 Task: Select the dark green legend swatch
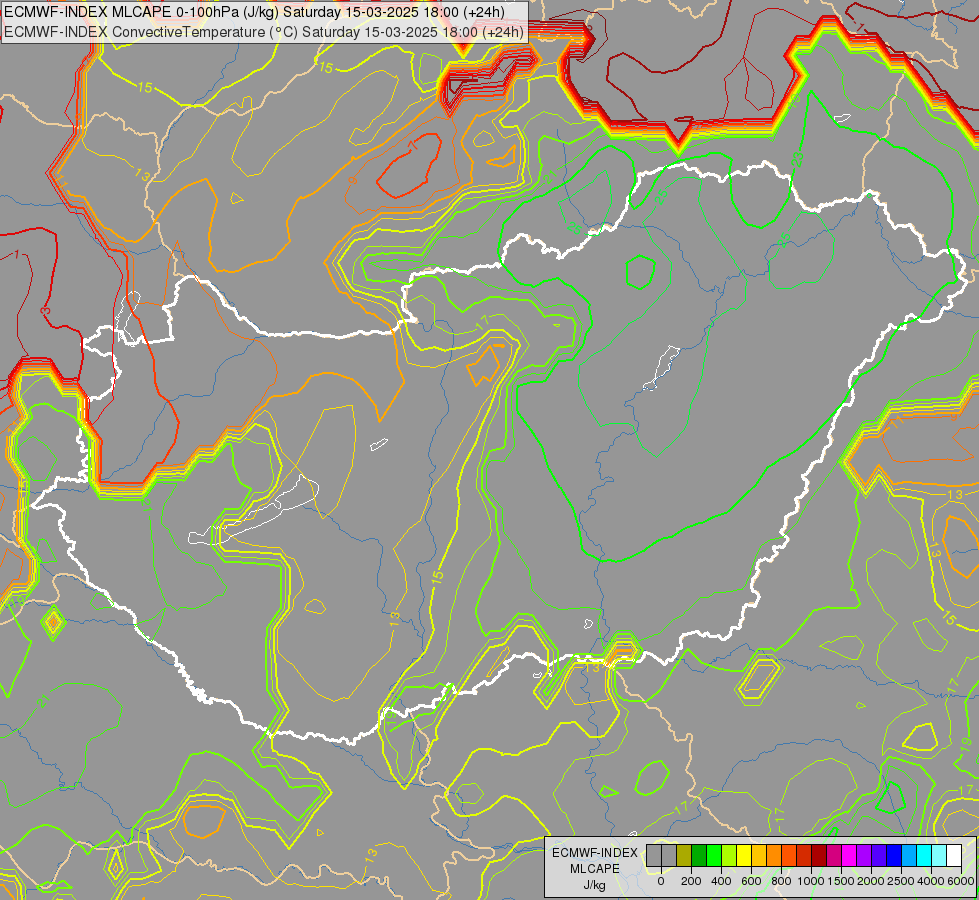click(699, 855)
